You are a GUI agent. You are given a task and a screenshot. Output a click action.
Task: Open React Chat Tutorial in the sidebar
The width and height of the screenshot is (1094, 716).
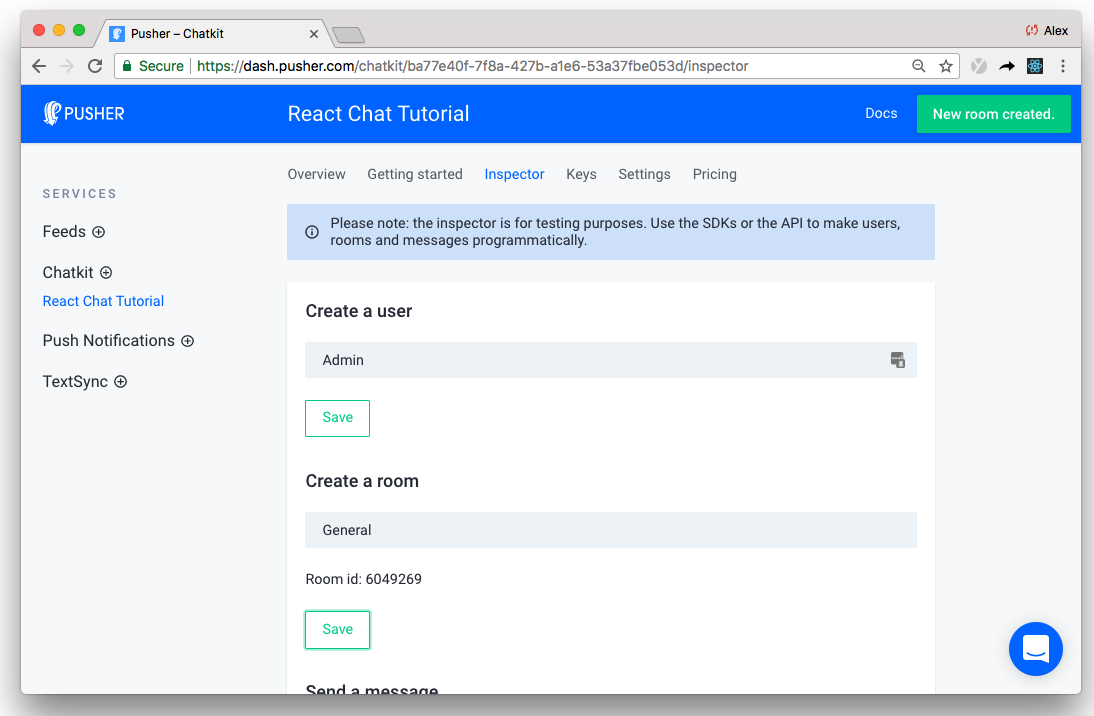click(103, 301)
